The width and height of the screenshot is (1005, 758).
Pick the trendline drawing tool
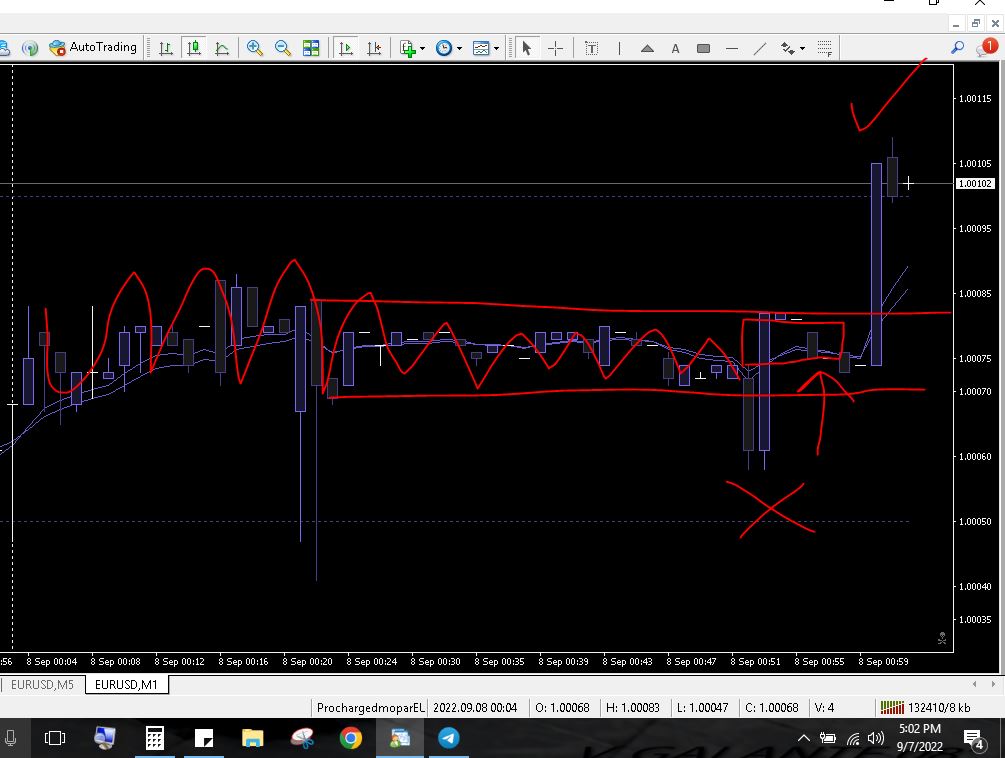[x=760, y=47]
